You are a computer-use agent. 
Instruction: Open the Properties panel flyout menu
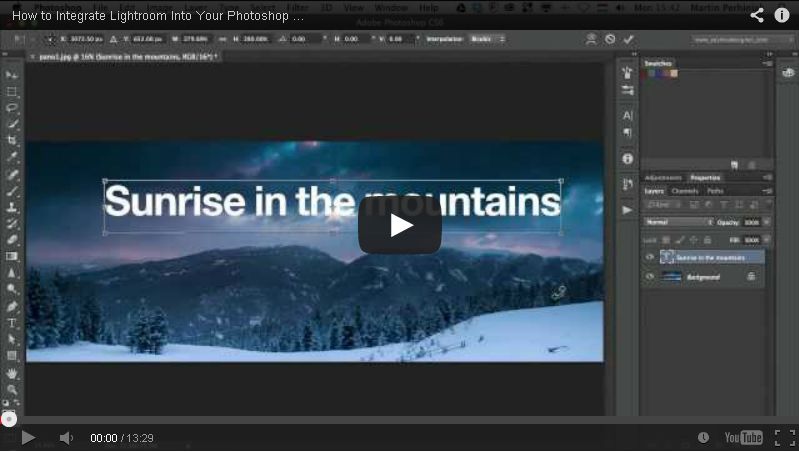click(768, 177)
